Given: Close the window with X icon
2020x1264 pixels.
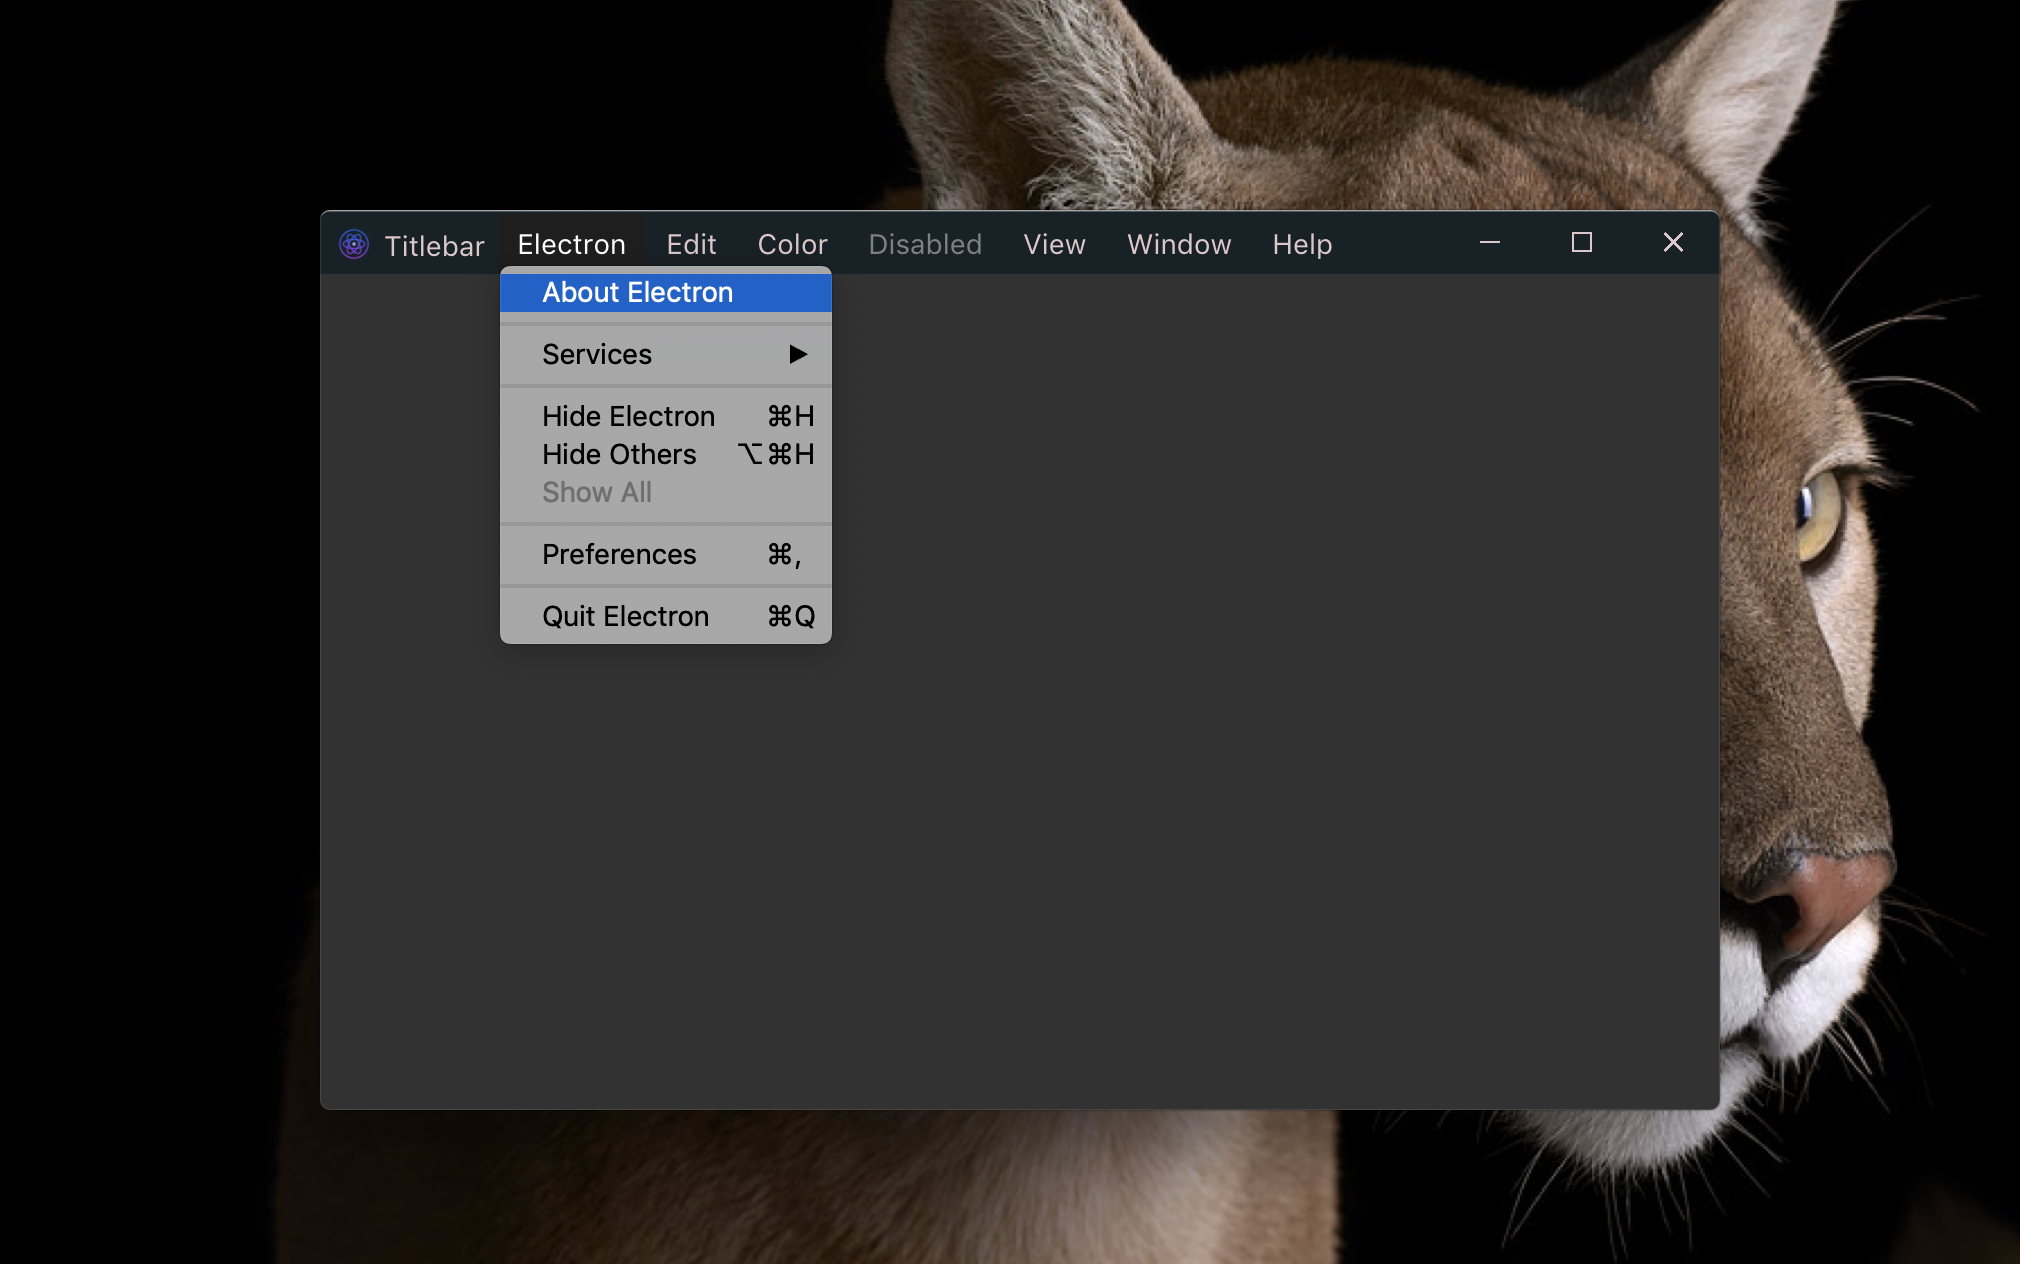Looking at the screenshot, I should (1673, 243).
